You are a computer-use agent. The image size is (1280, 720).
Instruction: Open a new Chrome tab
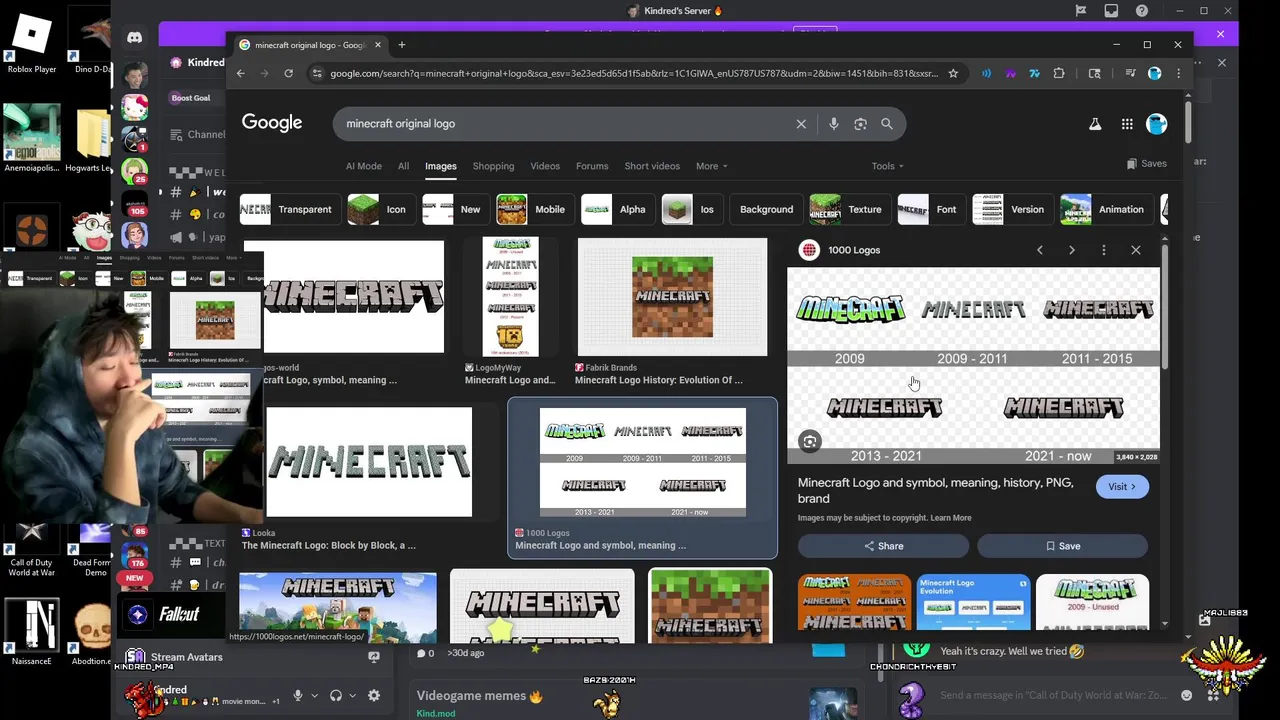[402, 45]
